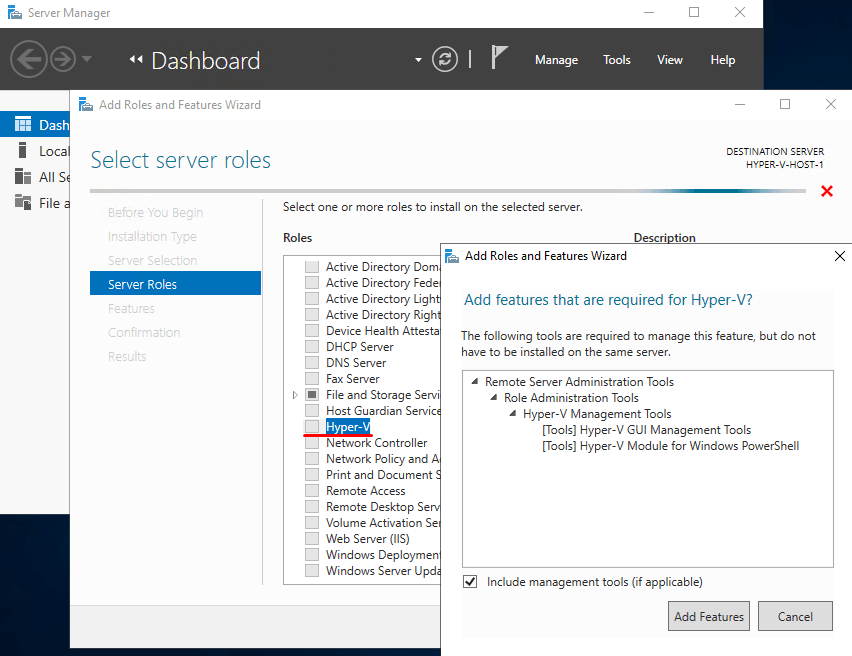Click the back navigation arrow

click(29, 59)
